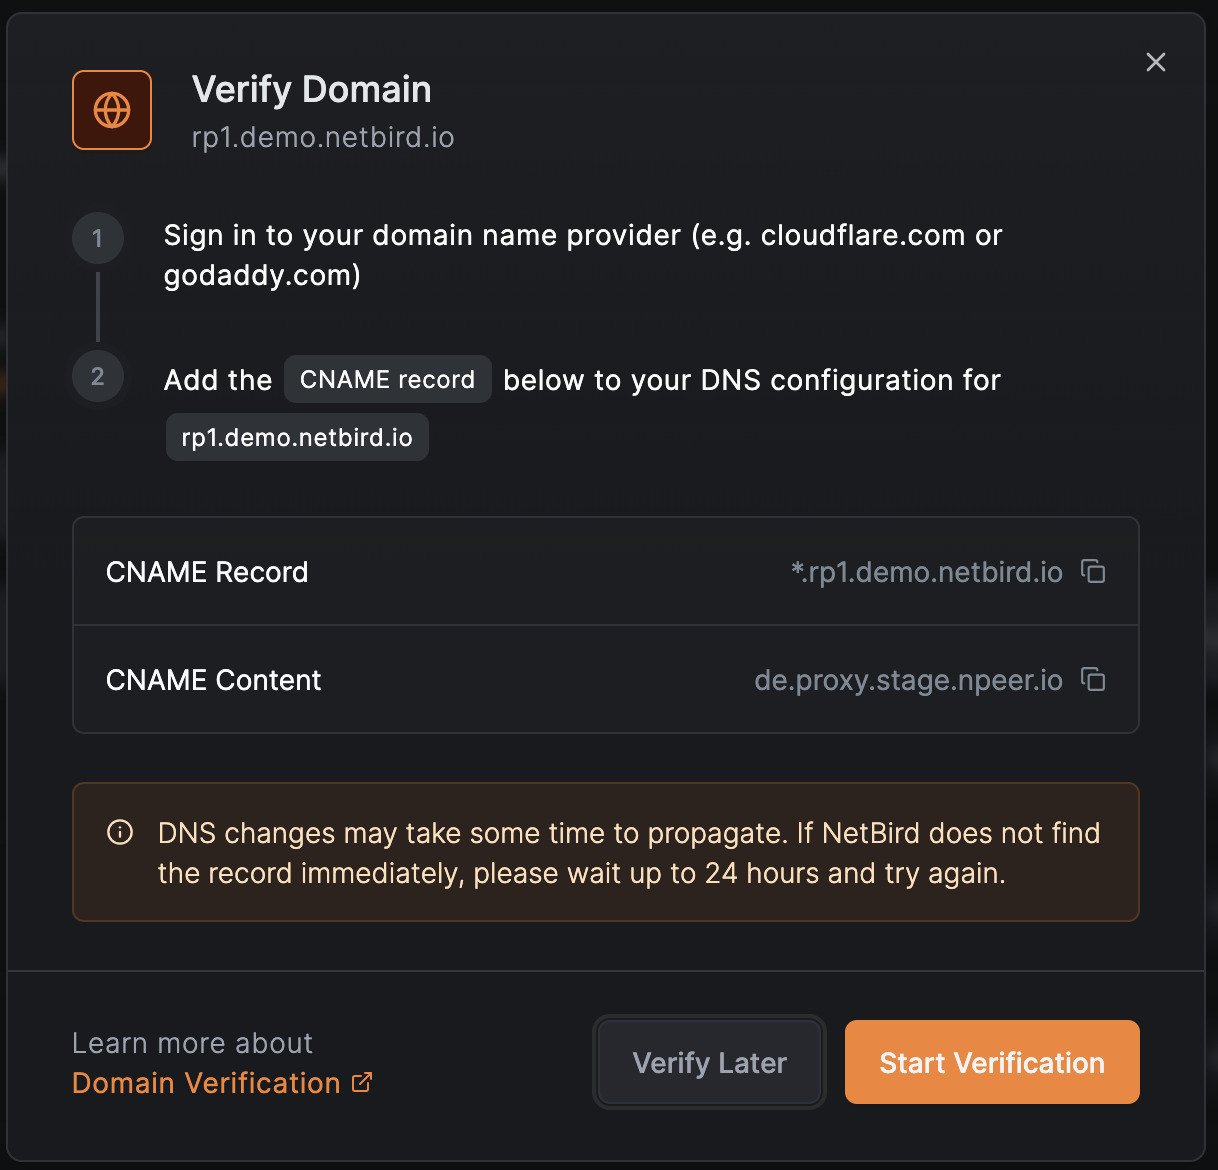Click the orange globe domain icon
Viewport: 1218px width, 1170px height.
point(112,110)
